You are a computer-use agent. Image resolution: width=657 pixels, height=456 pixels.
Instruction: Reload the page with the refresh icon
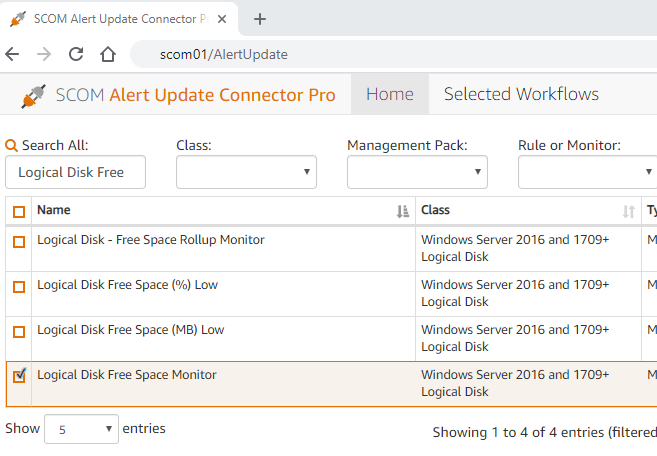click(x=76, y=54)
